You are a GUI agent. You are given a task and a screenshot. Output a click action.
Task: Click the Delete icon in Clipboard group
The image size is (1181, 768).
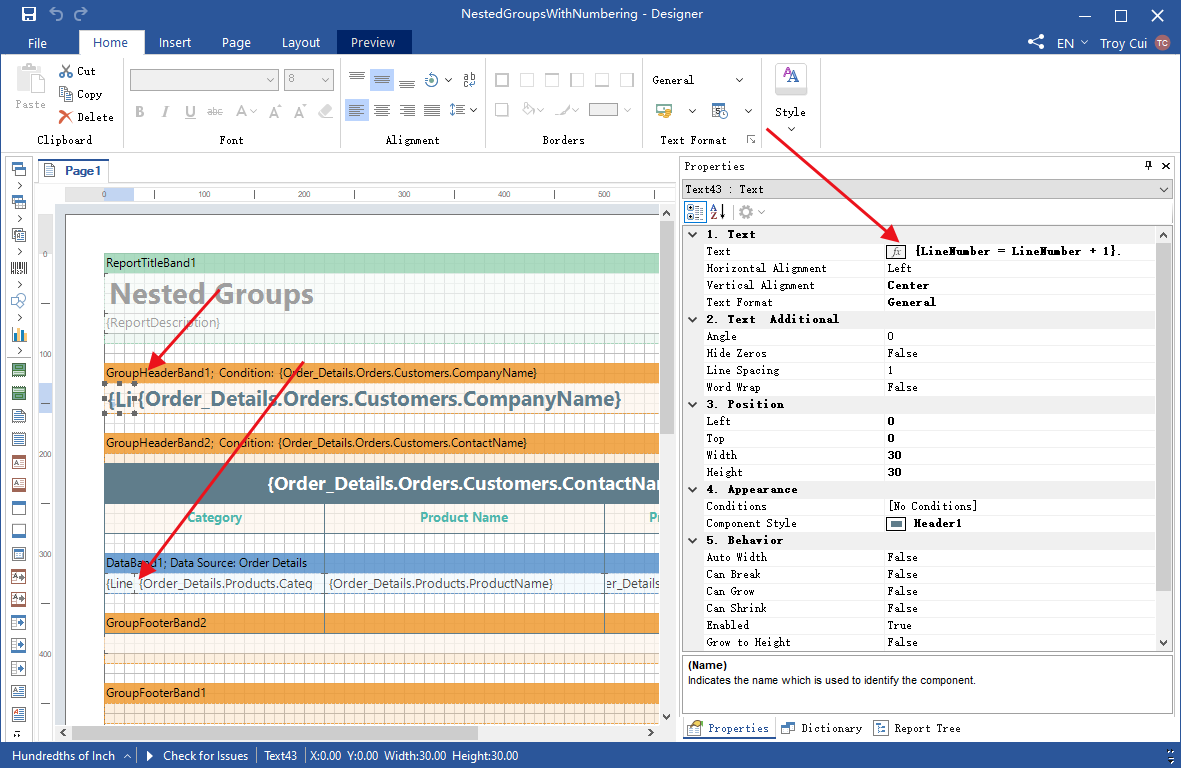66,117
